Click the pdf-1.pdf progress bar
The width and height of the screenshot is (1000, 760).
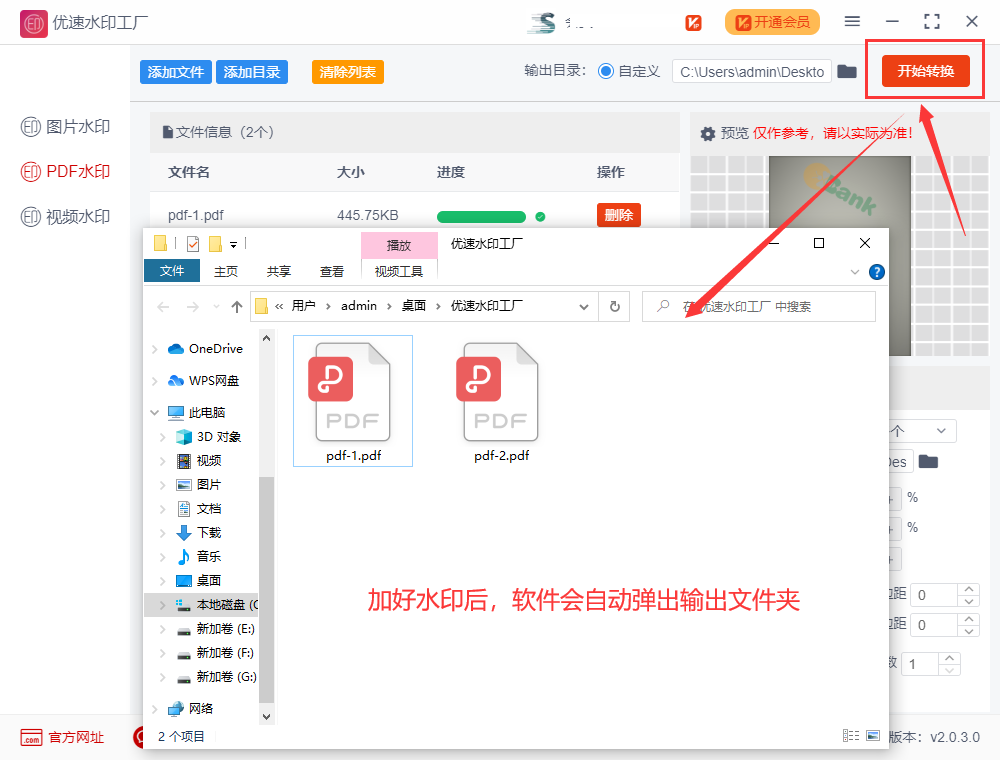click(482, 217)
